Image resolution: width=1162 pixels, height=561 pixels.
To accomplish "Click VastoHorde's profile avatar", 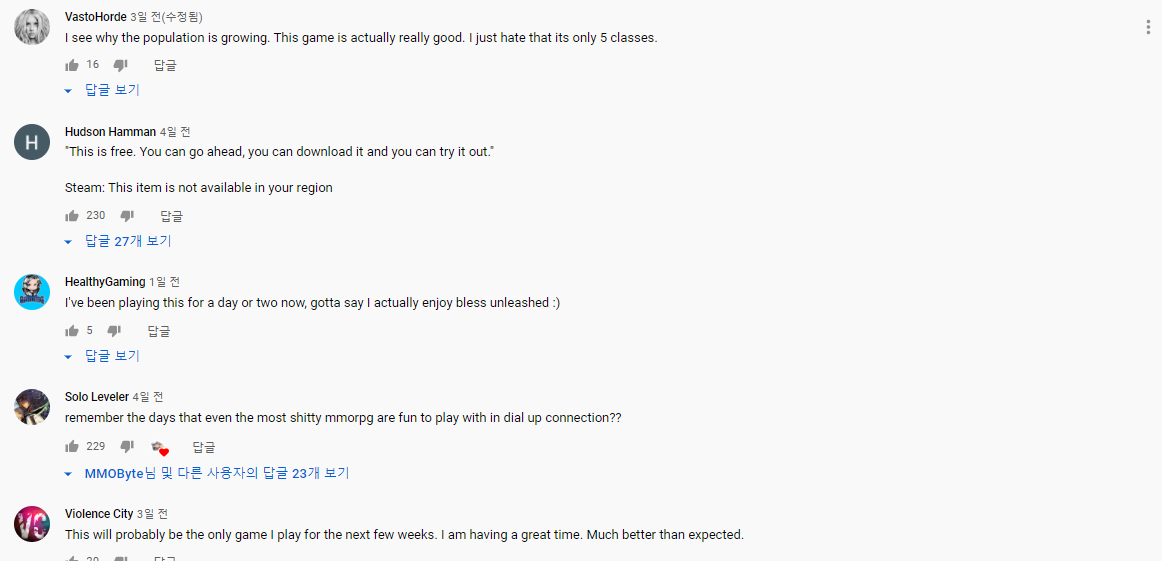I will tap(32, 27).
